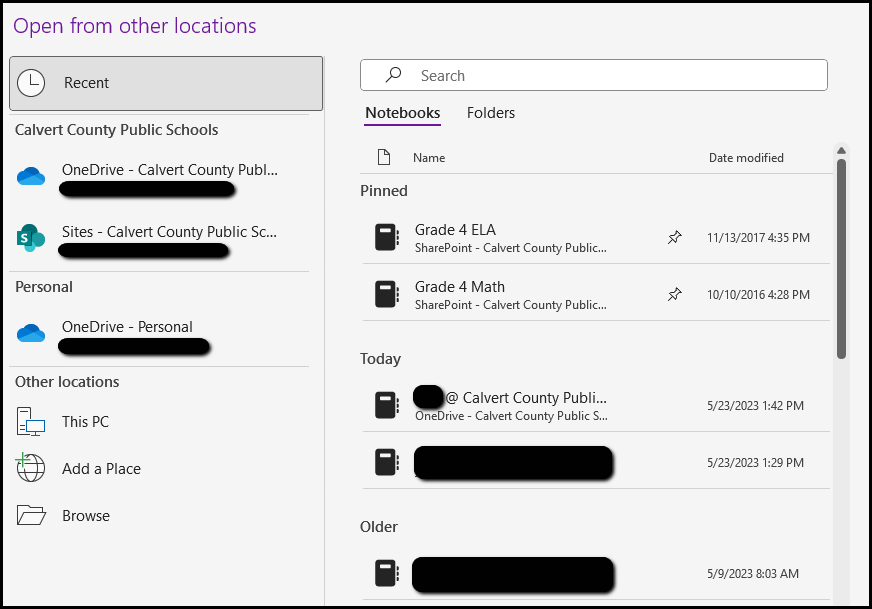
Task: Click the date 5/23/2023 1:42 PM
Action: tap(755, 406)
